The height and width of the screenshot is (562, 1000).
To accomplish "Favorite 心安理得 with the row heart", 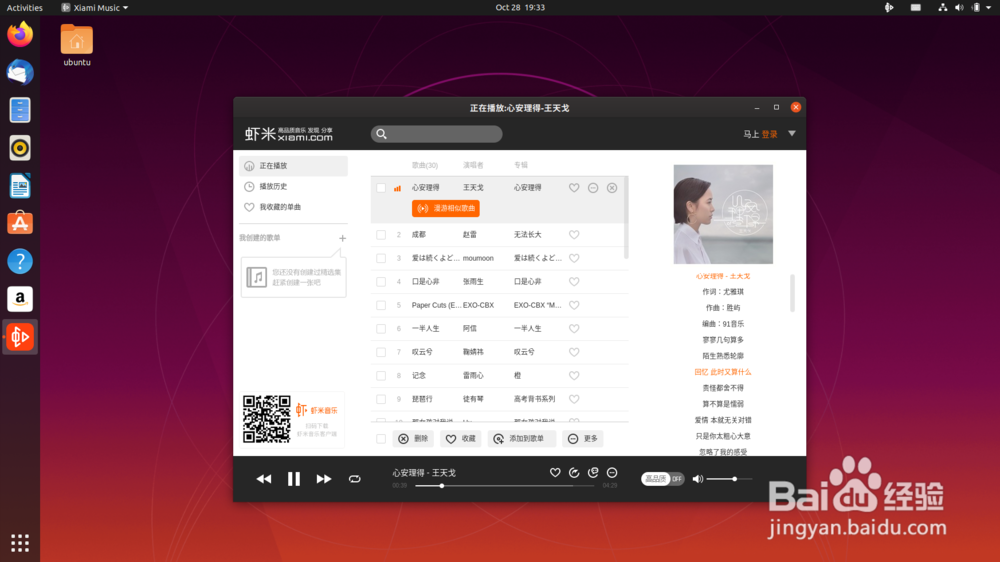I will click(574, 188).
